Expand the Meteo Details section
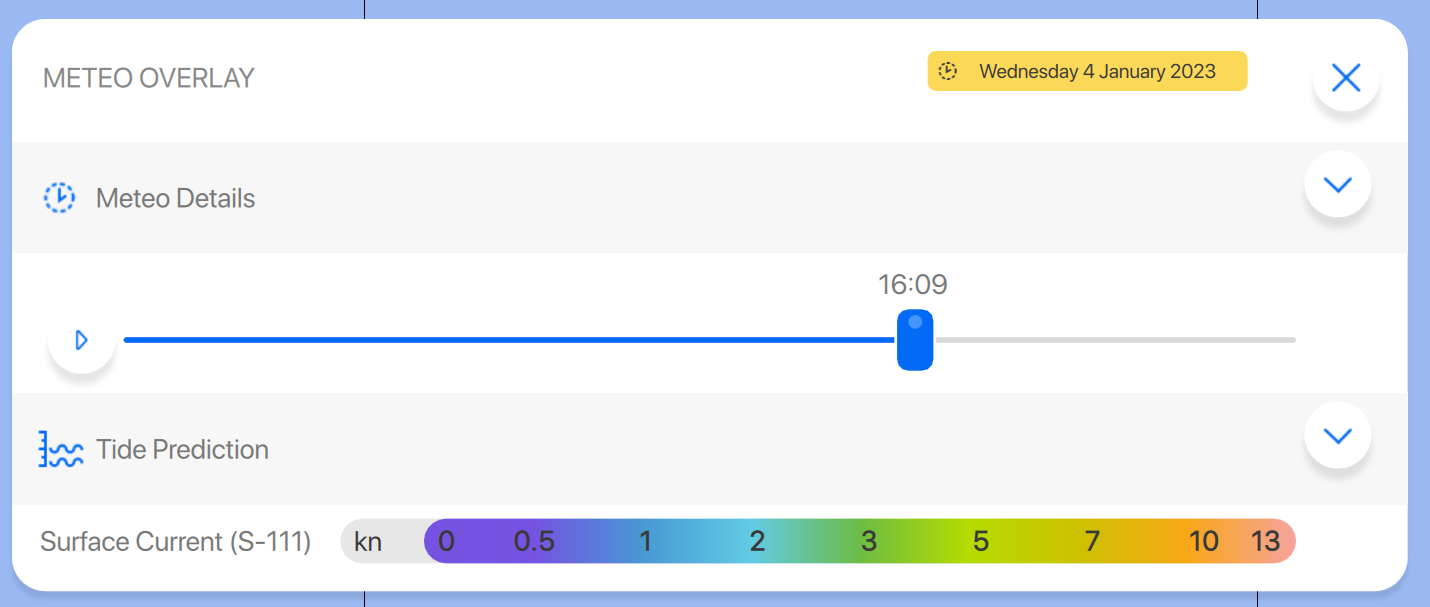 pyautogui.click(x=1337, y=185)
